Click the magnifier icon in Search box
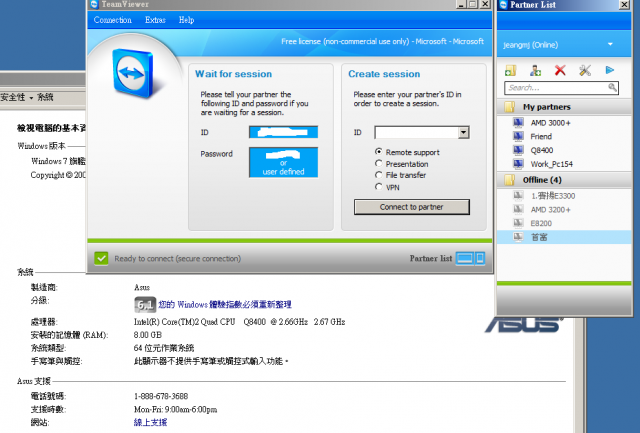Viewport: 640px width, 433px height. tap(612, 87)
